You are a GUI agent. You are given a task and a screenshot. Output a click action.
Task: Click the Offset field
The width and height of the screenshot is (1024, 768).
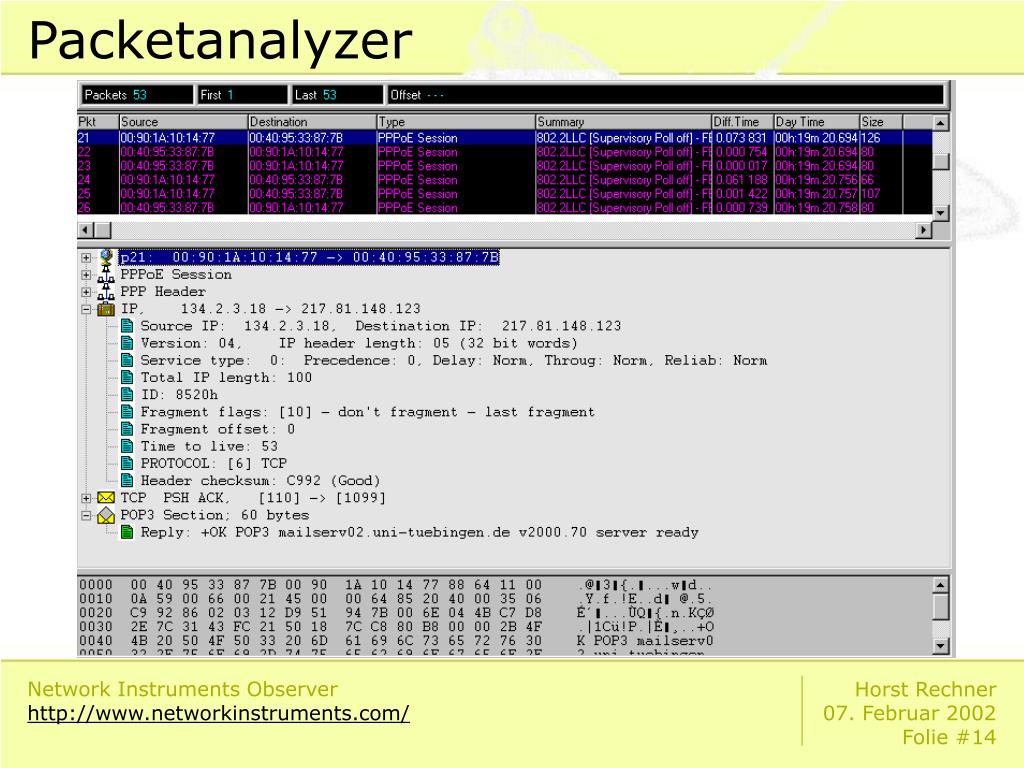click(665, 95)
